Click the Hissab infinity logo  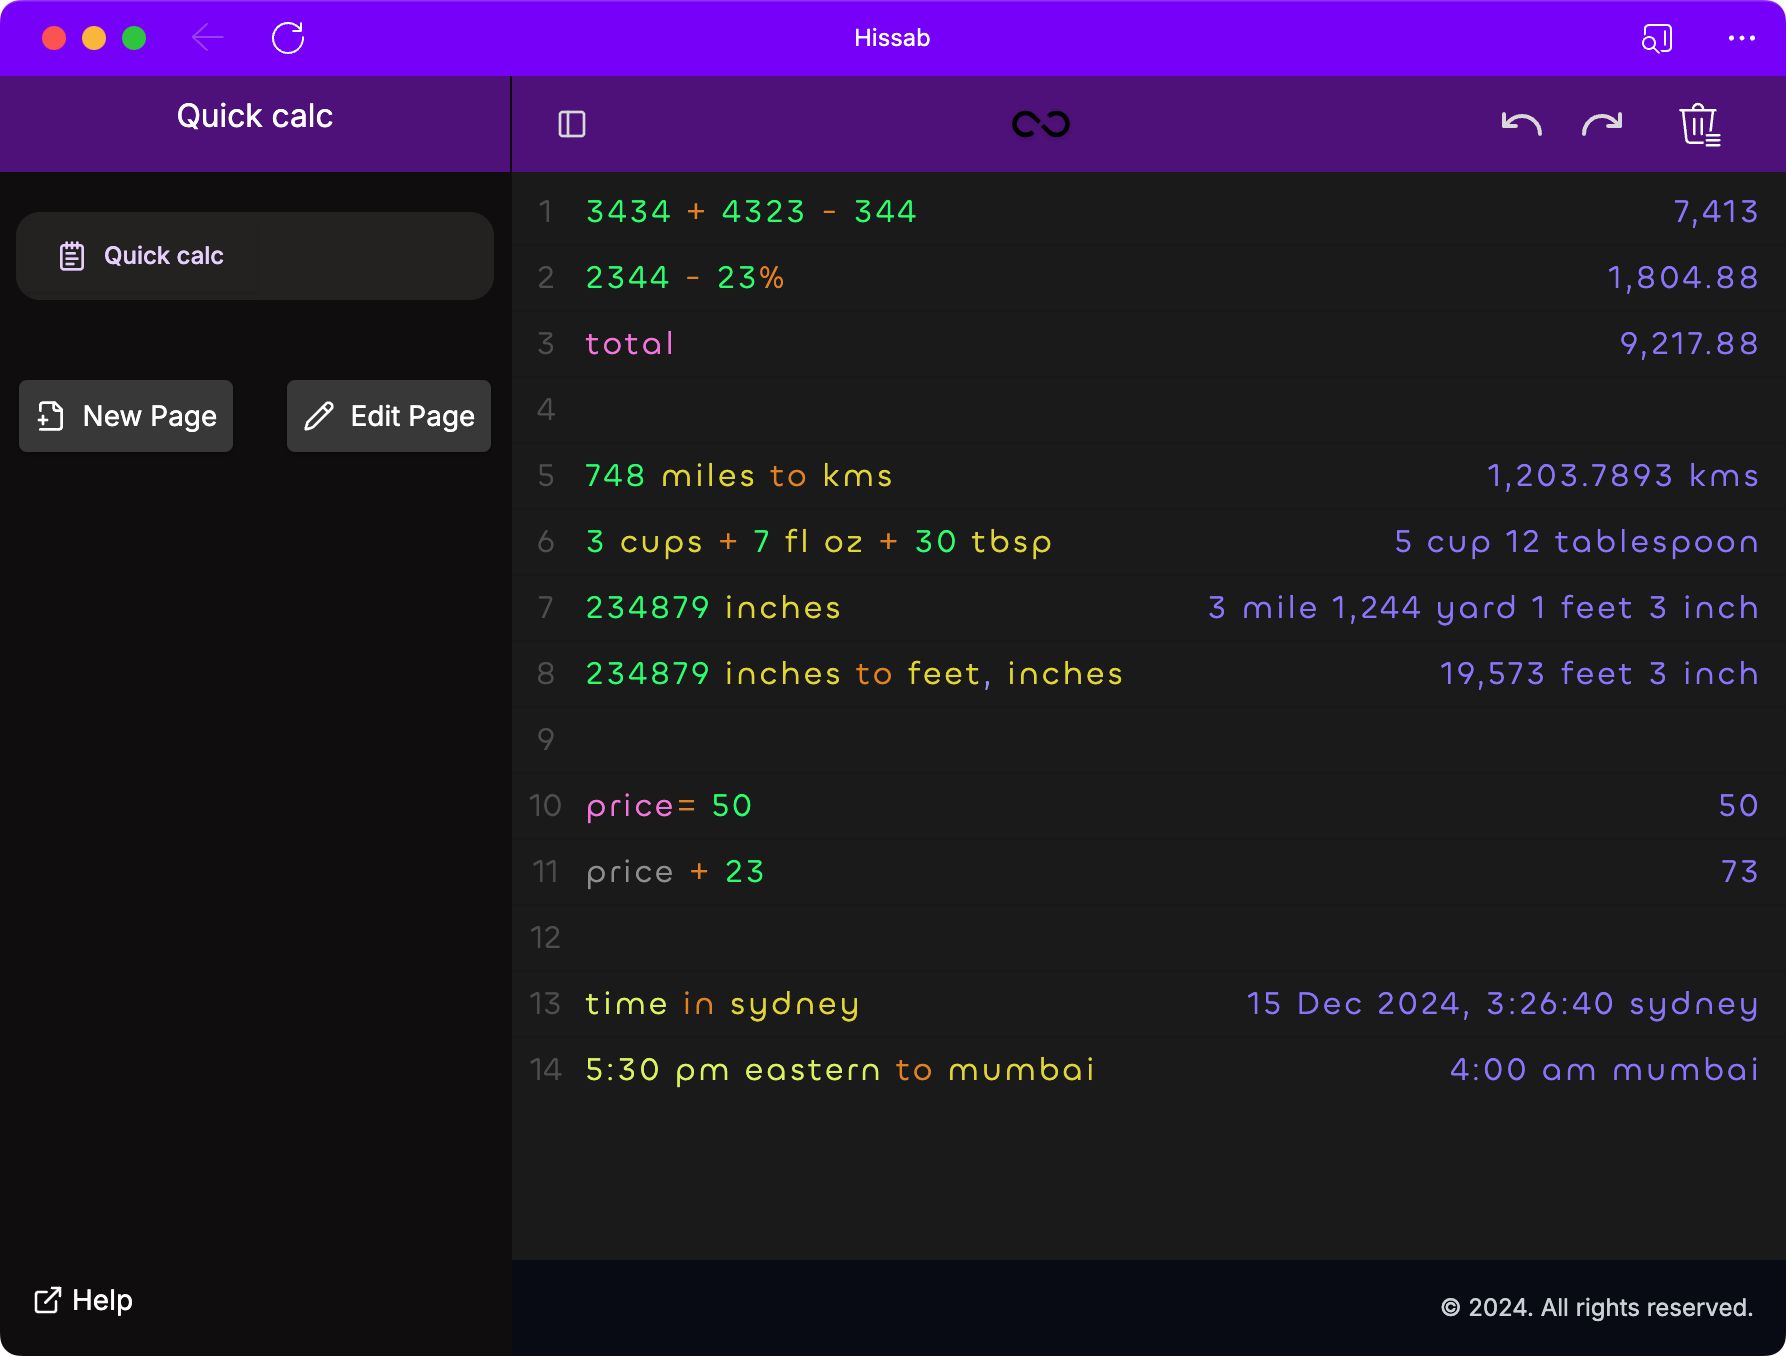coord(1040,124)
